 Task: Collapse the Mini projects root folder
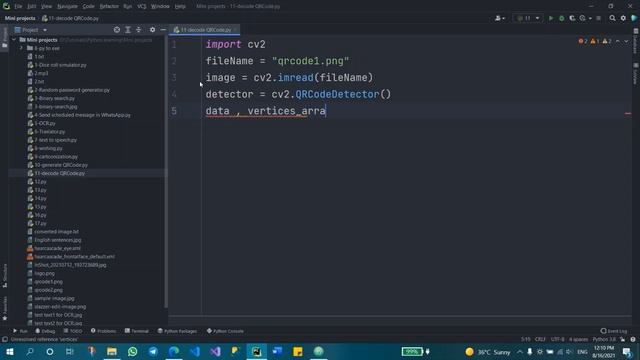click(x=14, y=40)
